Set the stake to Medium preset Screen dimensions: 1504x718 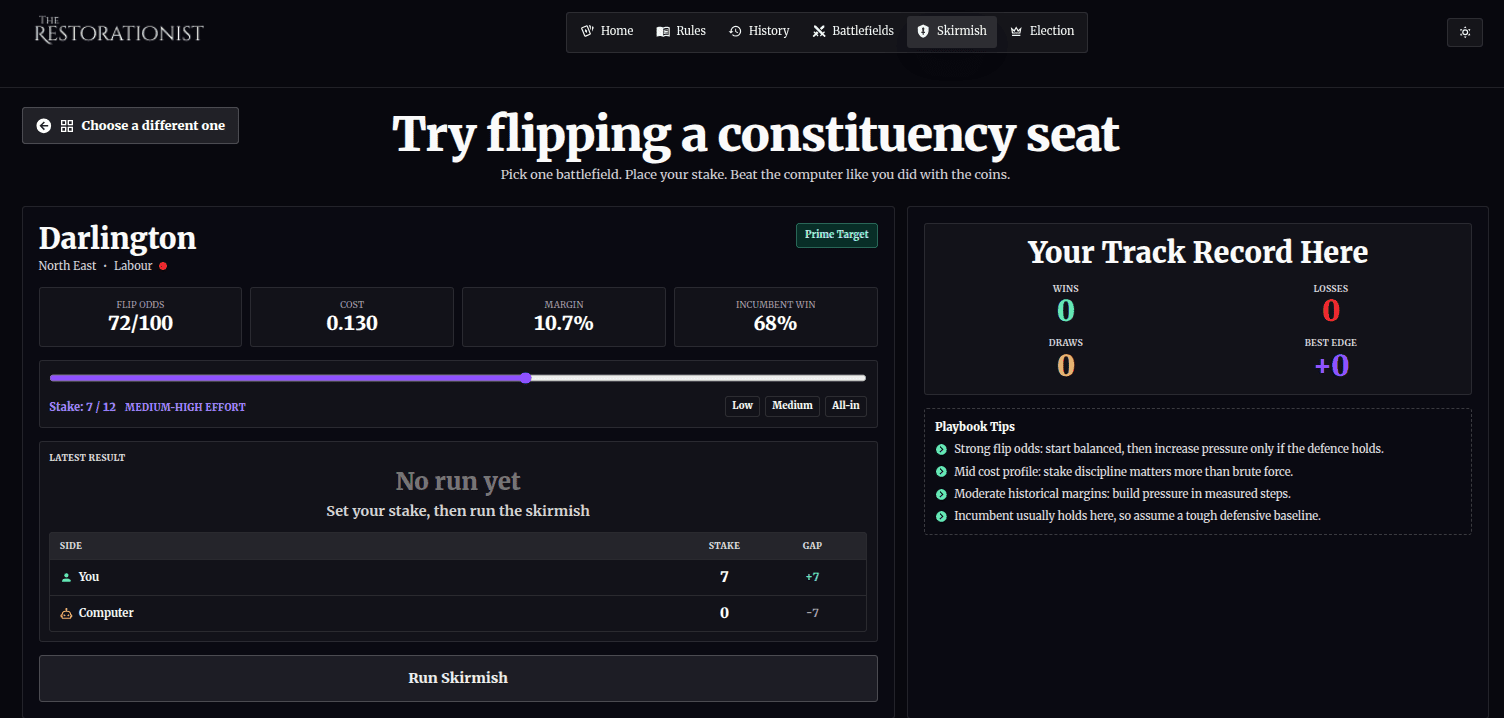[x=792, y=406]
